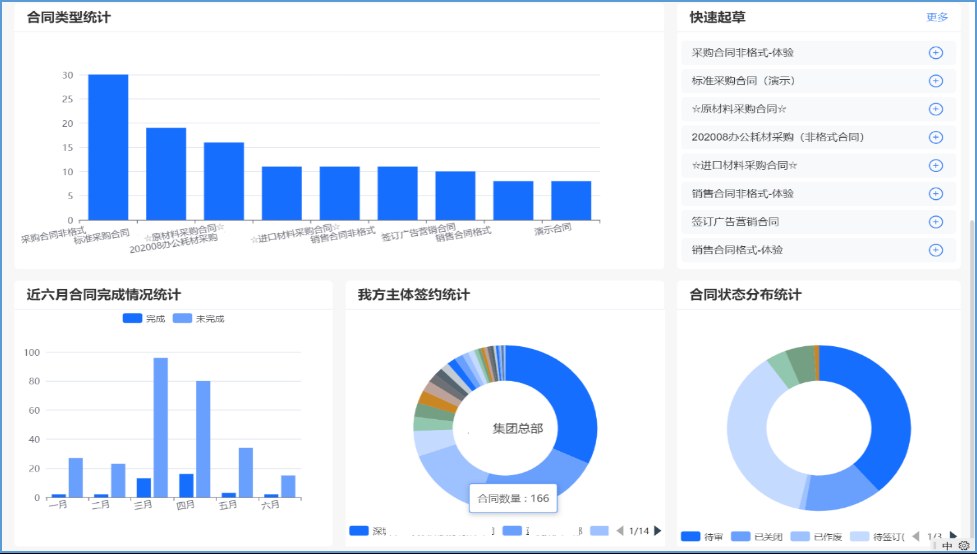Hit the plus icon for 签订广告营销合同
Image resolution: width=977 pixels, height=554 pixels.
click(935, 222)
